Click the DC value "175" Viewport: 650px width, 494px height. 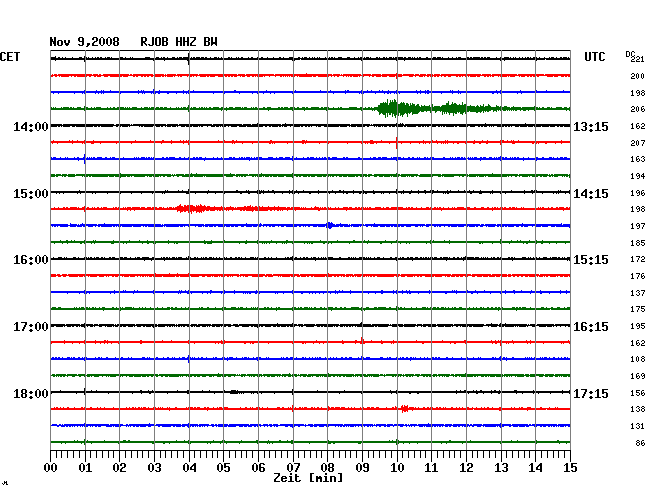[x=638, y=310]
